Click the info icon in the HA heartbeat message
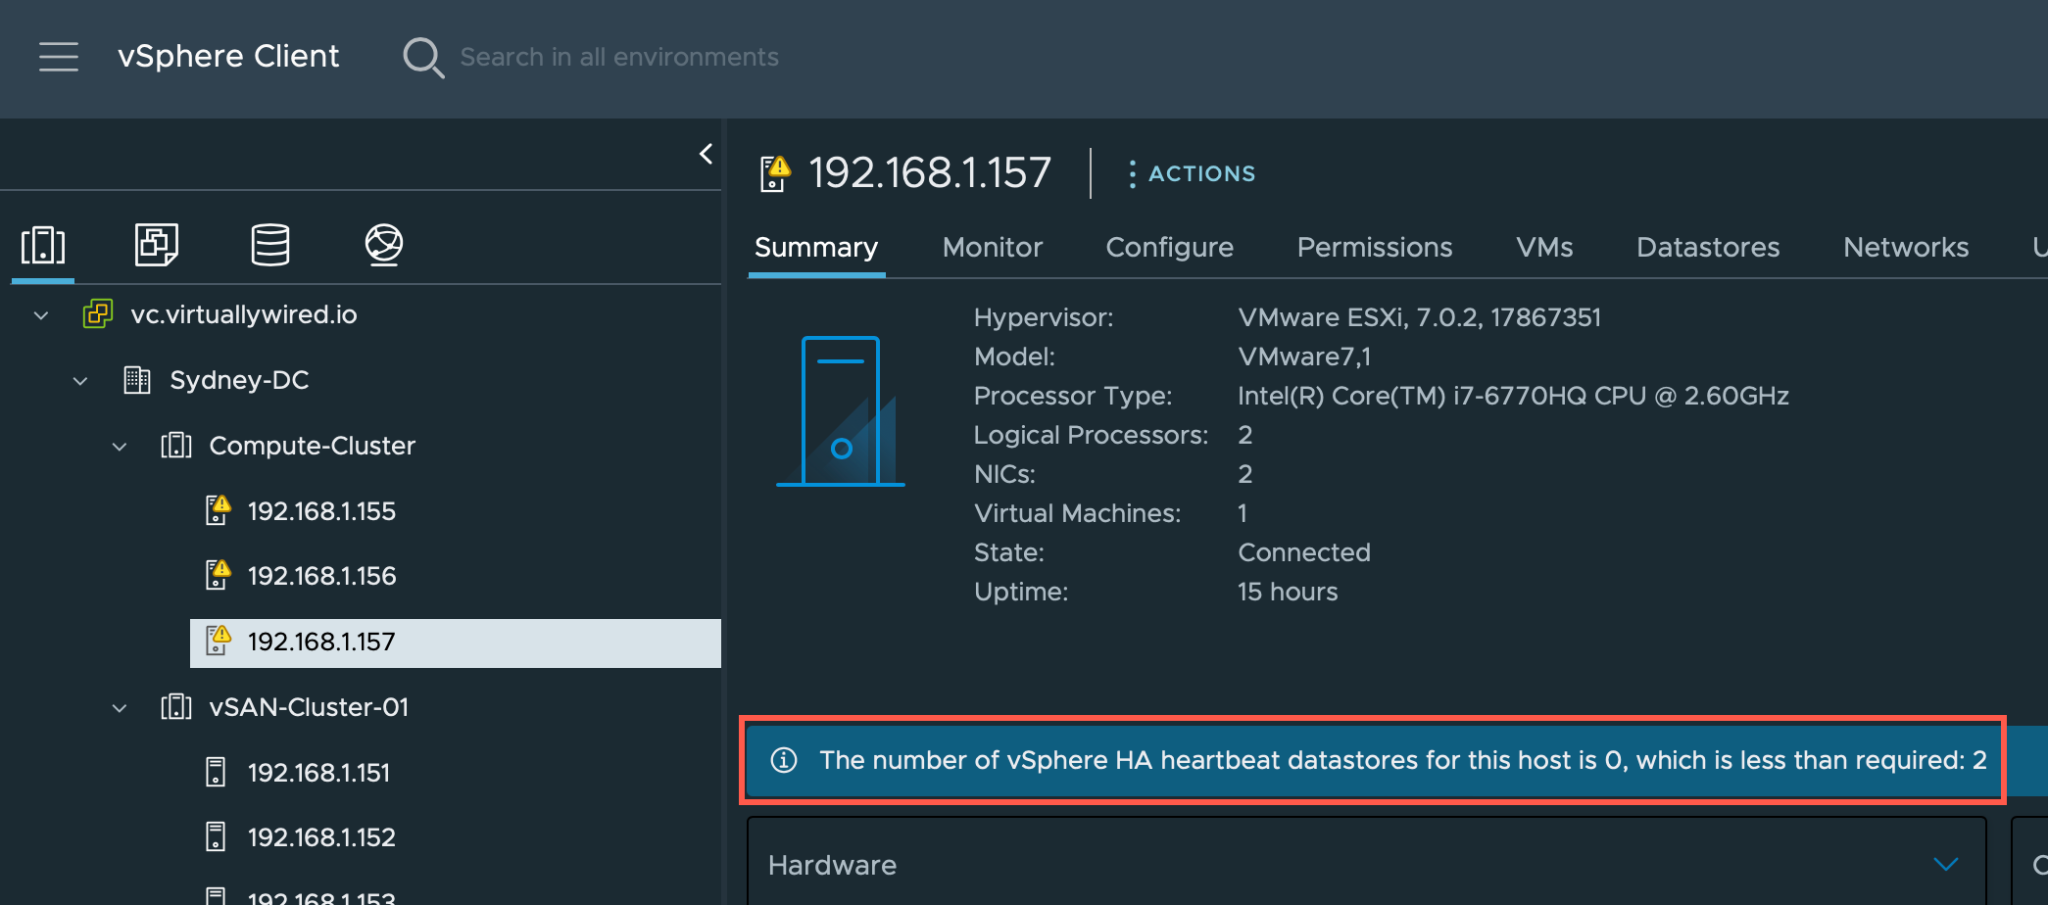The width and height of the screenshot is (2048, 905). click(784, 760)
